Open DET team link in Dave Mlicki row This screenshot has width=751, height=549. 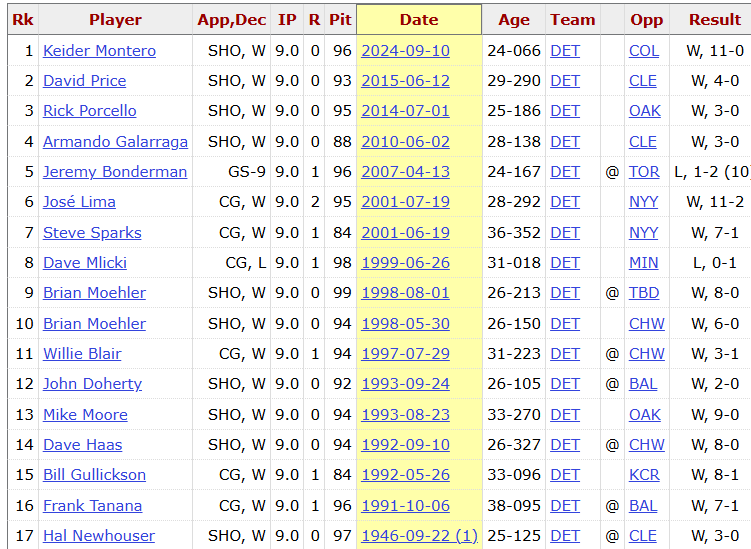565,263
